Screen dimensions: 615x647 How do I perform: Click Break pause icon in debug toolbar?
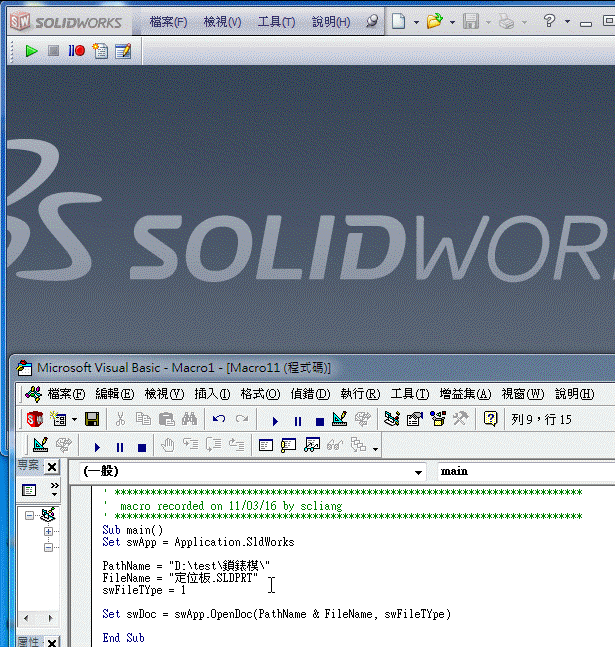point(120,447)
